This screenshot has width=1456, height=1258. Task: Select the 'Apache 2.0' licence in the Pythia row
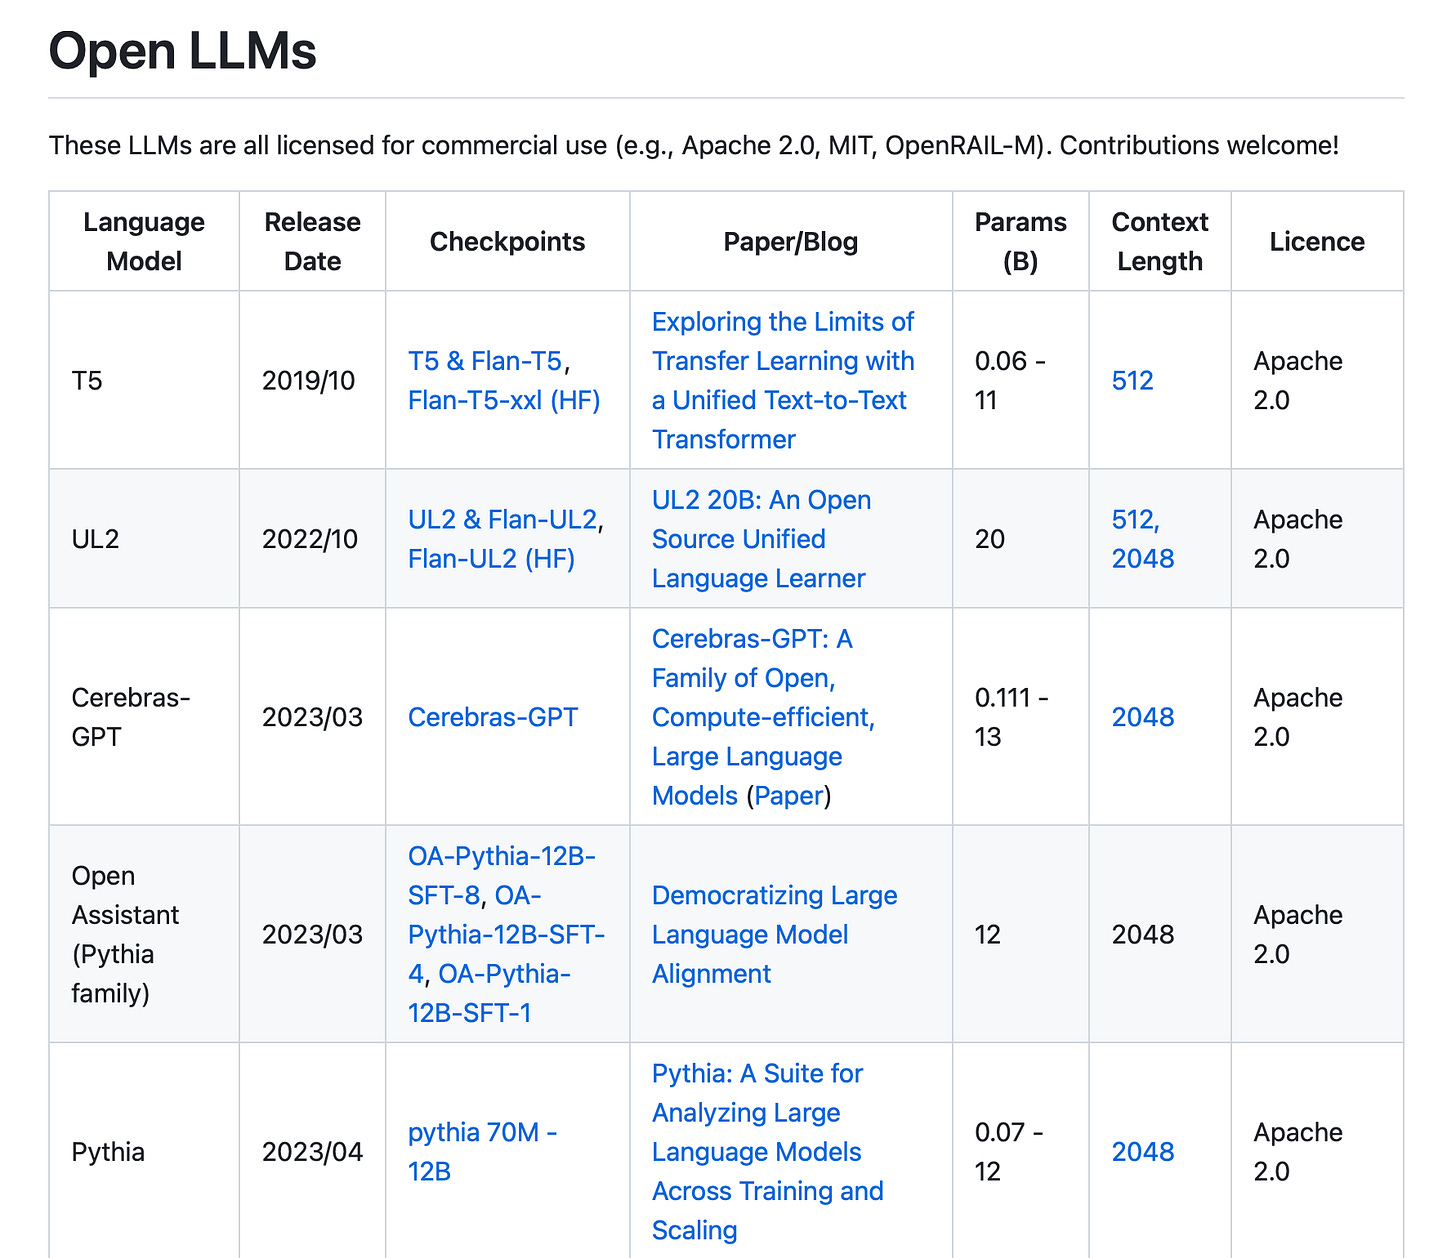[1298, 1151]
